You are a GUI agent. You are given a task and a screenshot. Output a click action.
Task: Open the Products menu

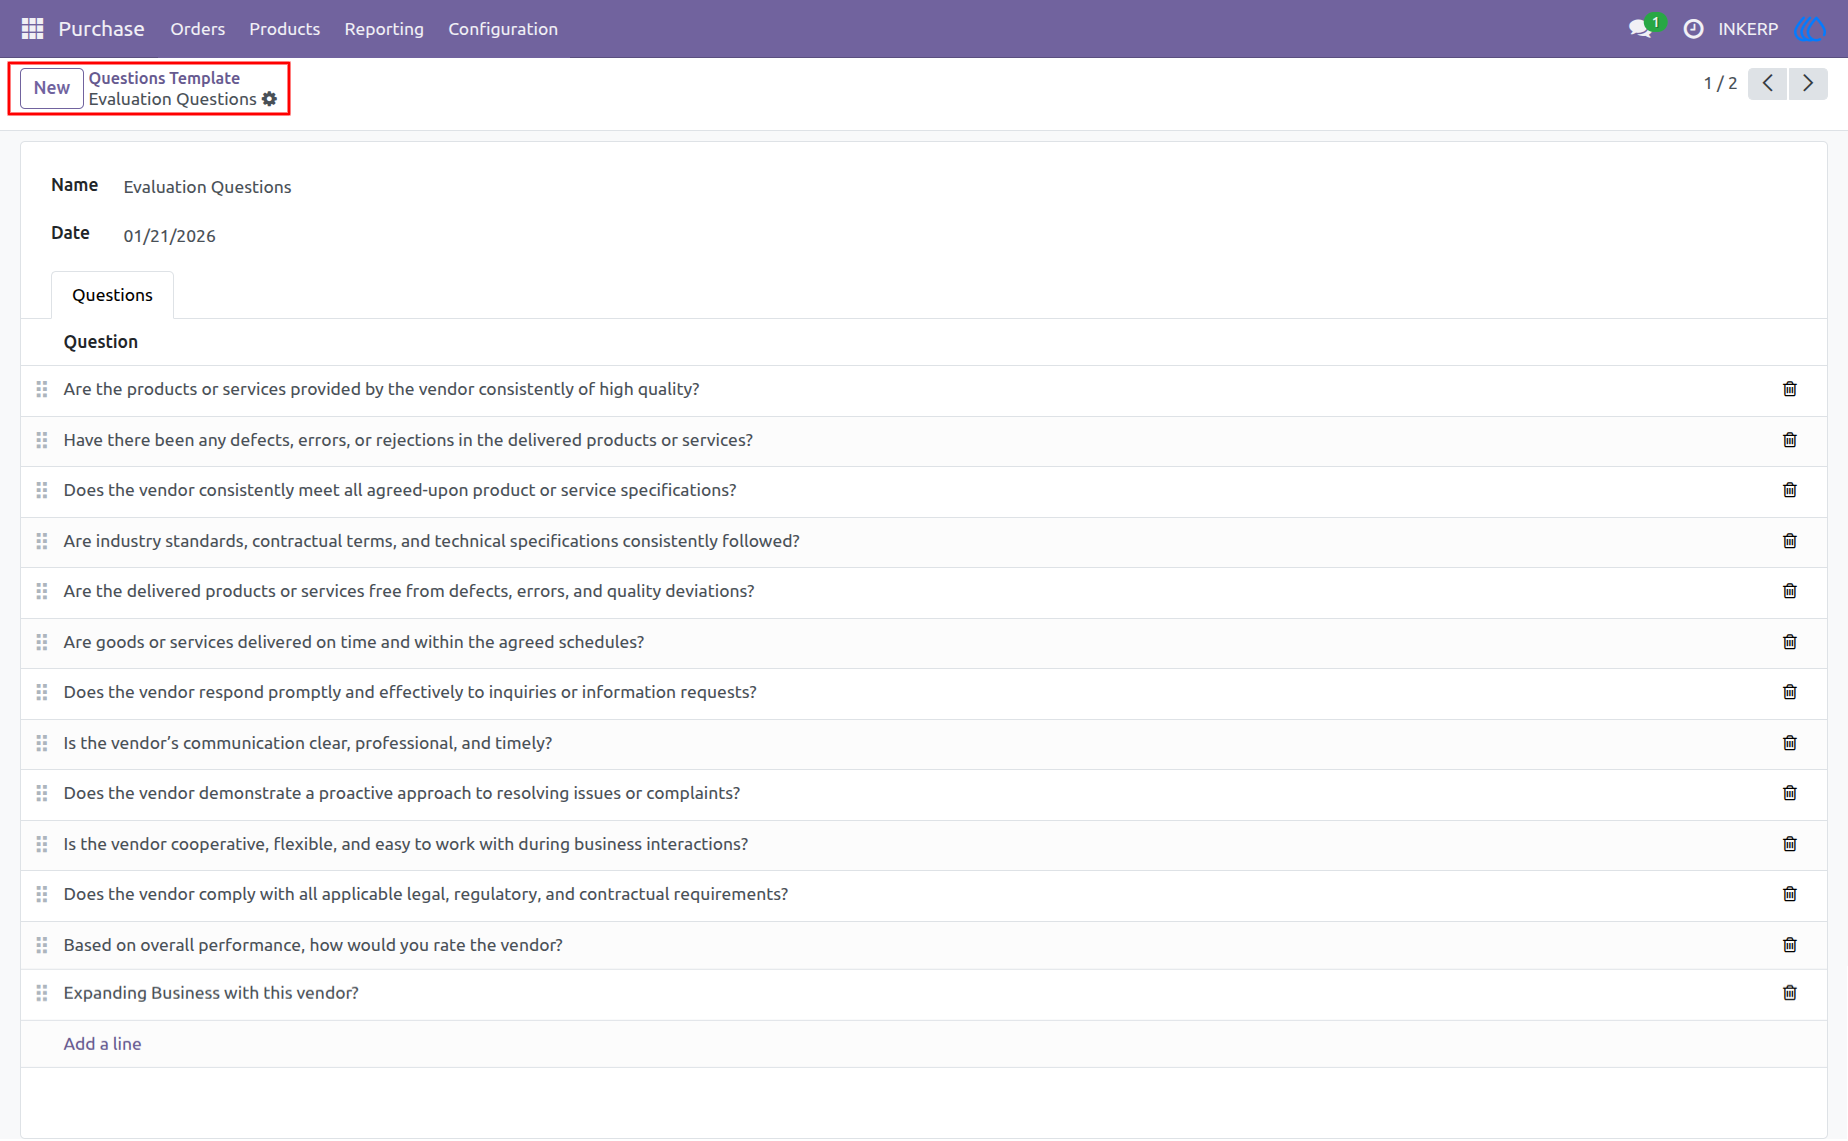point(285,29)
